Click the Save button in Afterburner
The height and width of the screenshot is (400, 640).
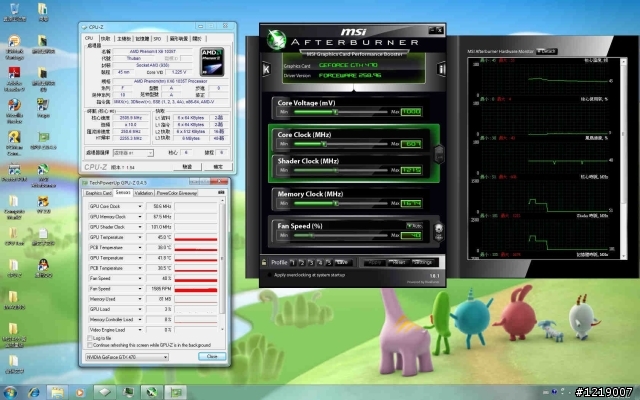tap(343, 262)
